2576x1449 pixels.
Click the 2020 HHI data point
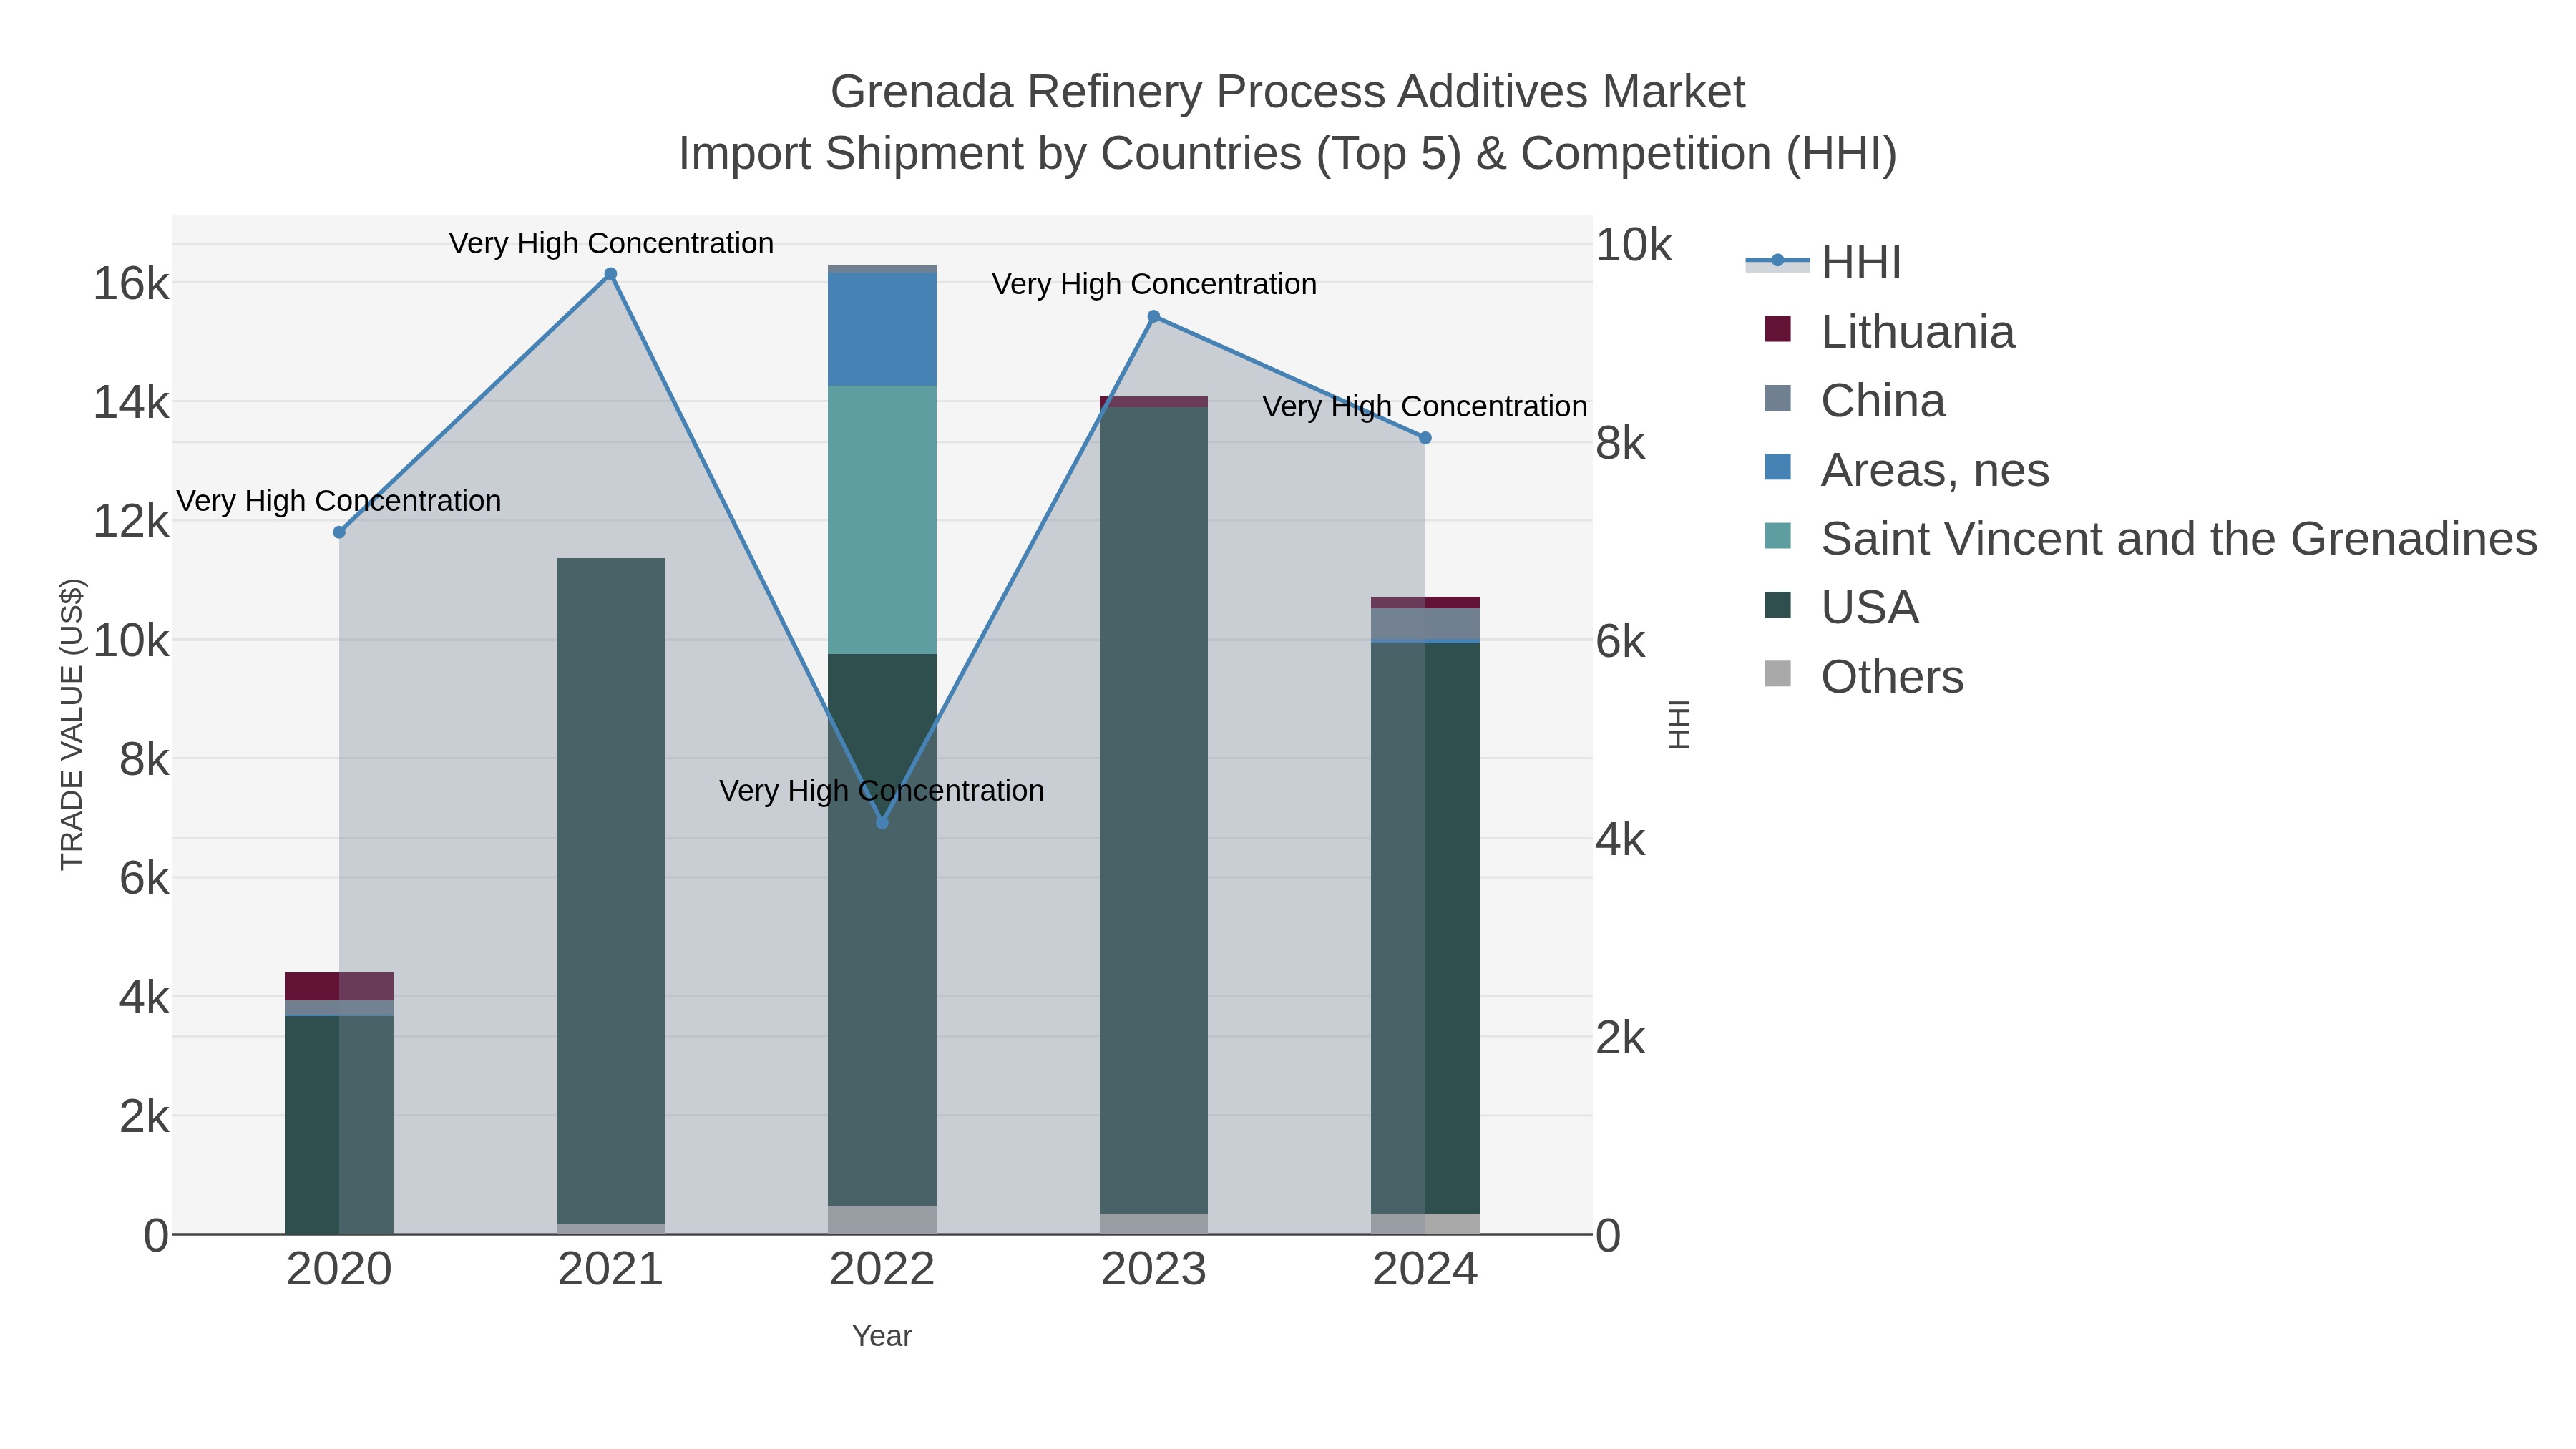tap(339, 532)
